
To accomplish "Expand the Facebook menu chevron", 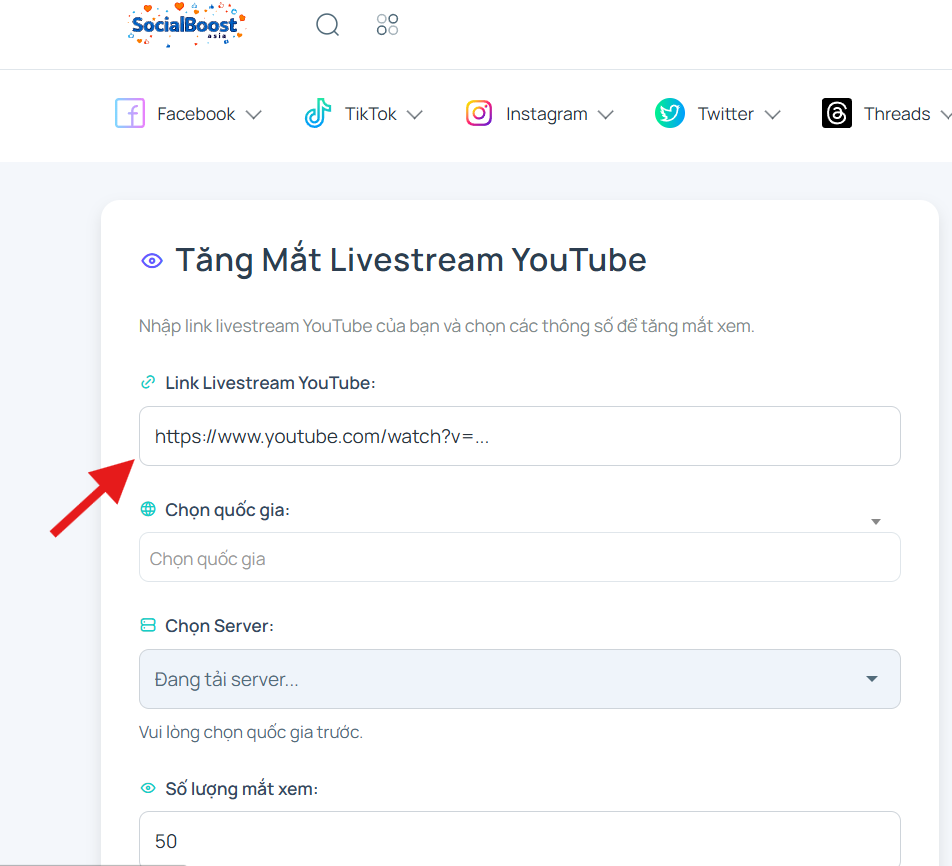I will coord(253,114).
